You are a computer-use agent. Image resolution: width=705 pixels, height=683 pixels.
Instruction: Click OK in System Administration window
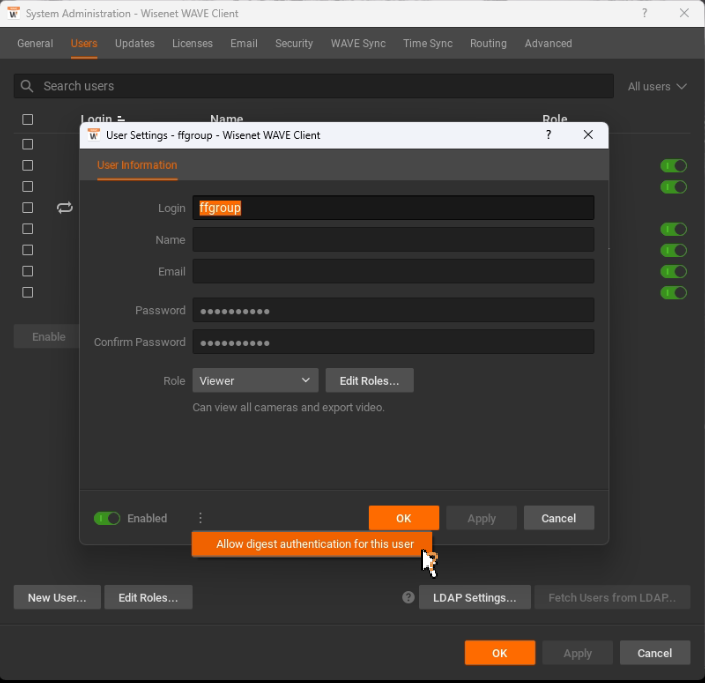500,652
